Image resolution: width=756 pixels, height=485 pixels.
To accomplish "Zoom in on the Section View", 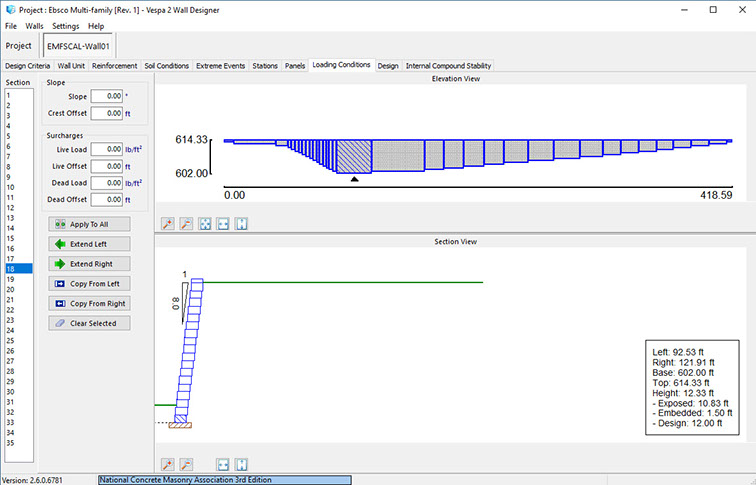I will tap(167, 465).
